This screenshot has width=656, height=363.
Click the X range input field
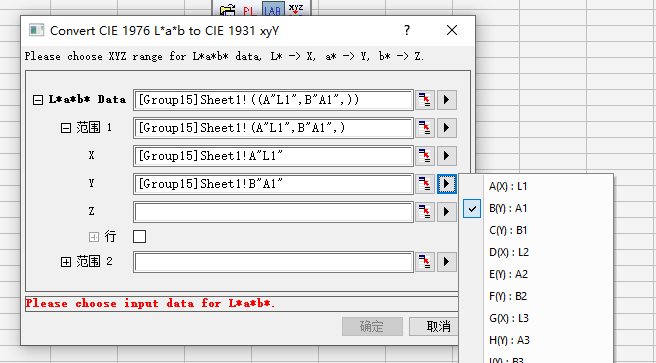[274, 156]
